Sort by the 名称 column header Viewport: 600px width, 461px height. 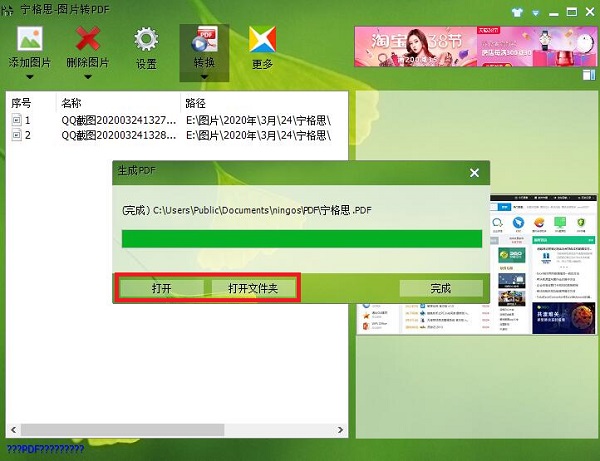point(72,103)
